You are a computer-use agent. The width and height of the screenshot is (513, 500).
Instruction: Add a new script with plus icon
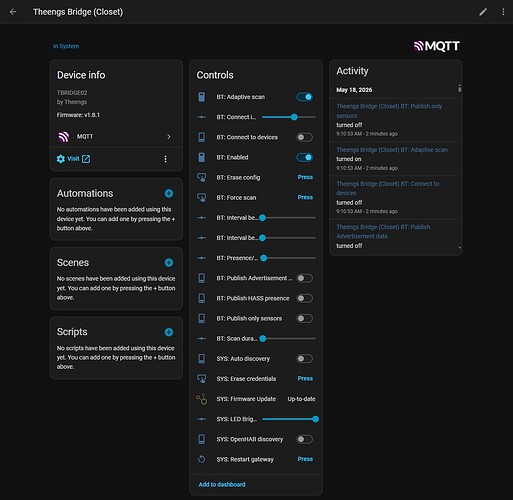click(169, 332)
